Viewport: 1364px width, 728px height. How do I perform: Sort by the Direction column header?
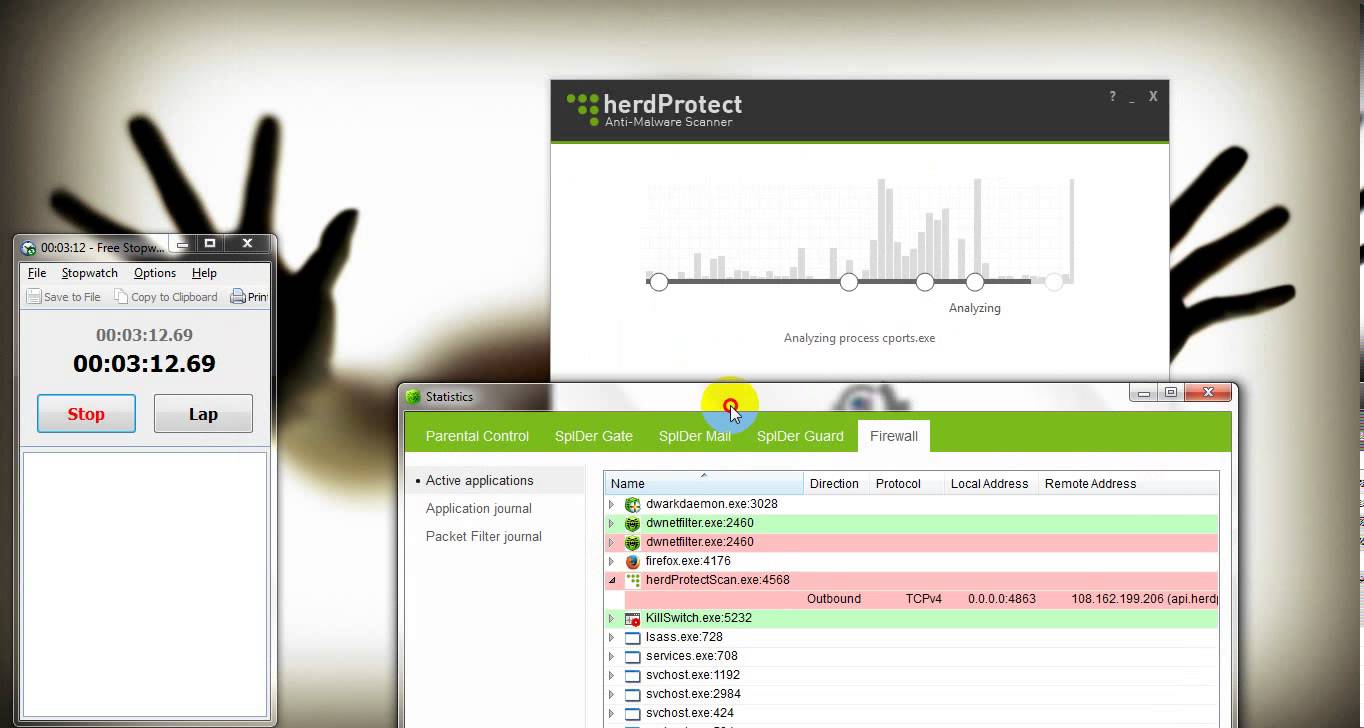coord(835,484)
